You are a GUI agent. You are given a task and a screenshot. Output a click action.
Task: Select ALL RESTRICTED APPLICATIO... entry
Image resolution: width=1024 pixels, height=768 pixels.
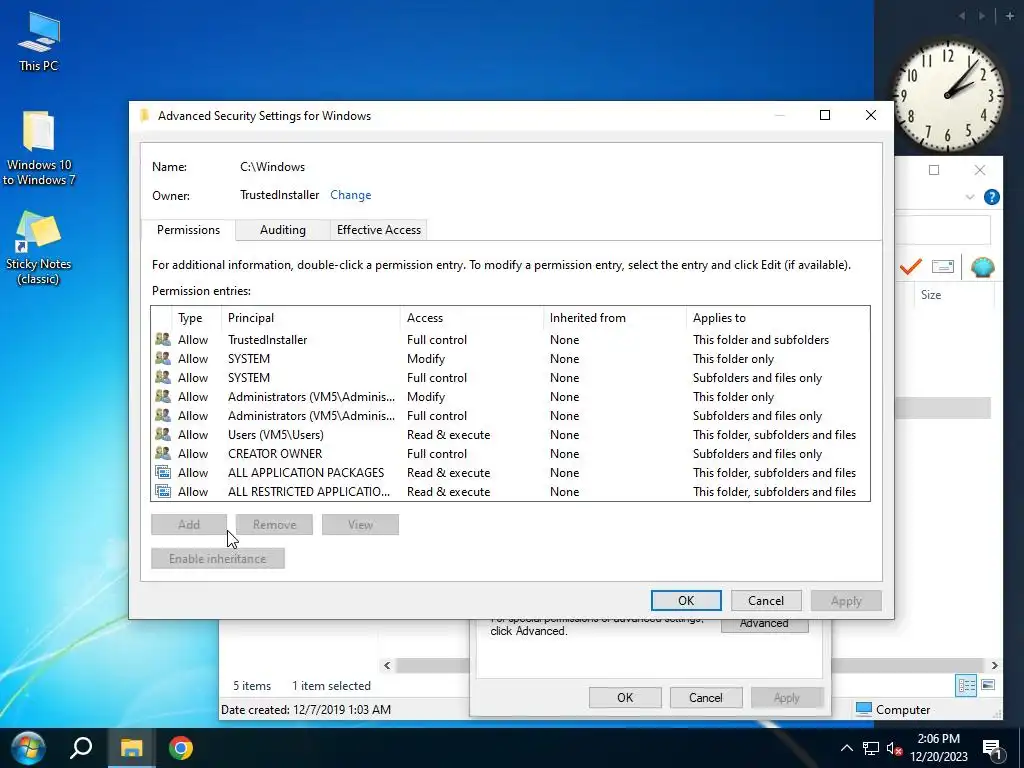click(510, 491)
